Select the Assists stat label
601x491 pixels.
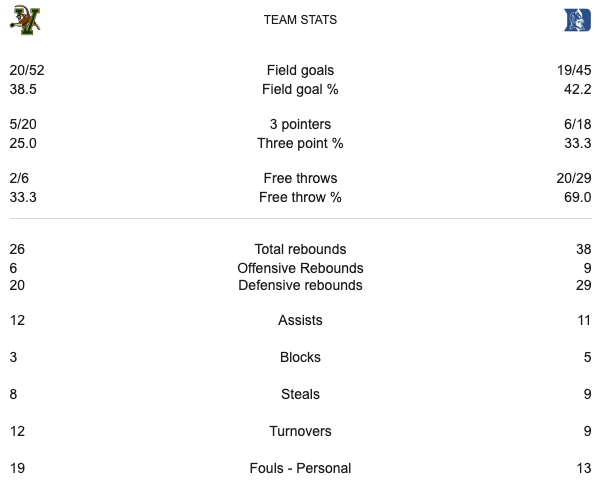300,321
